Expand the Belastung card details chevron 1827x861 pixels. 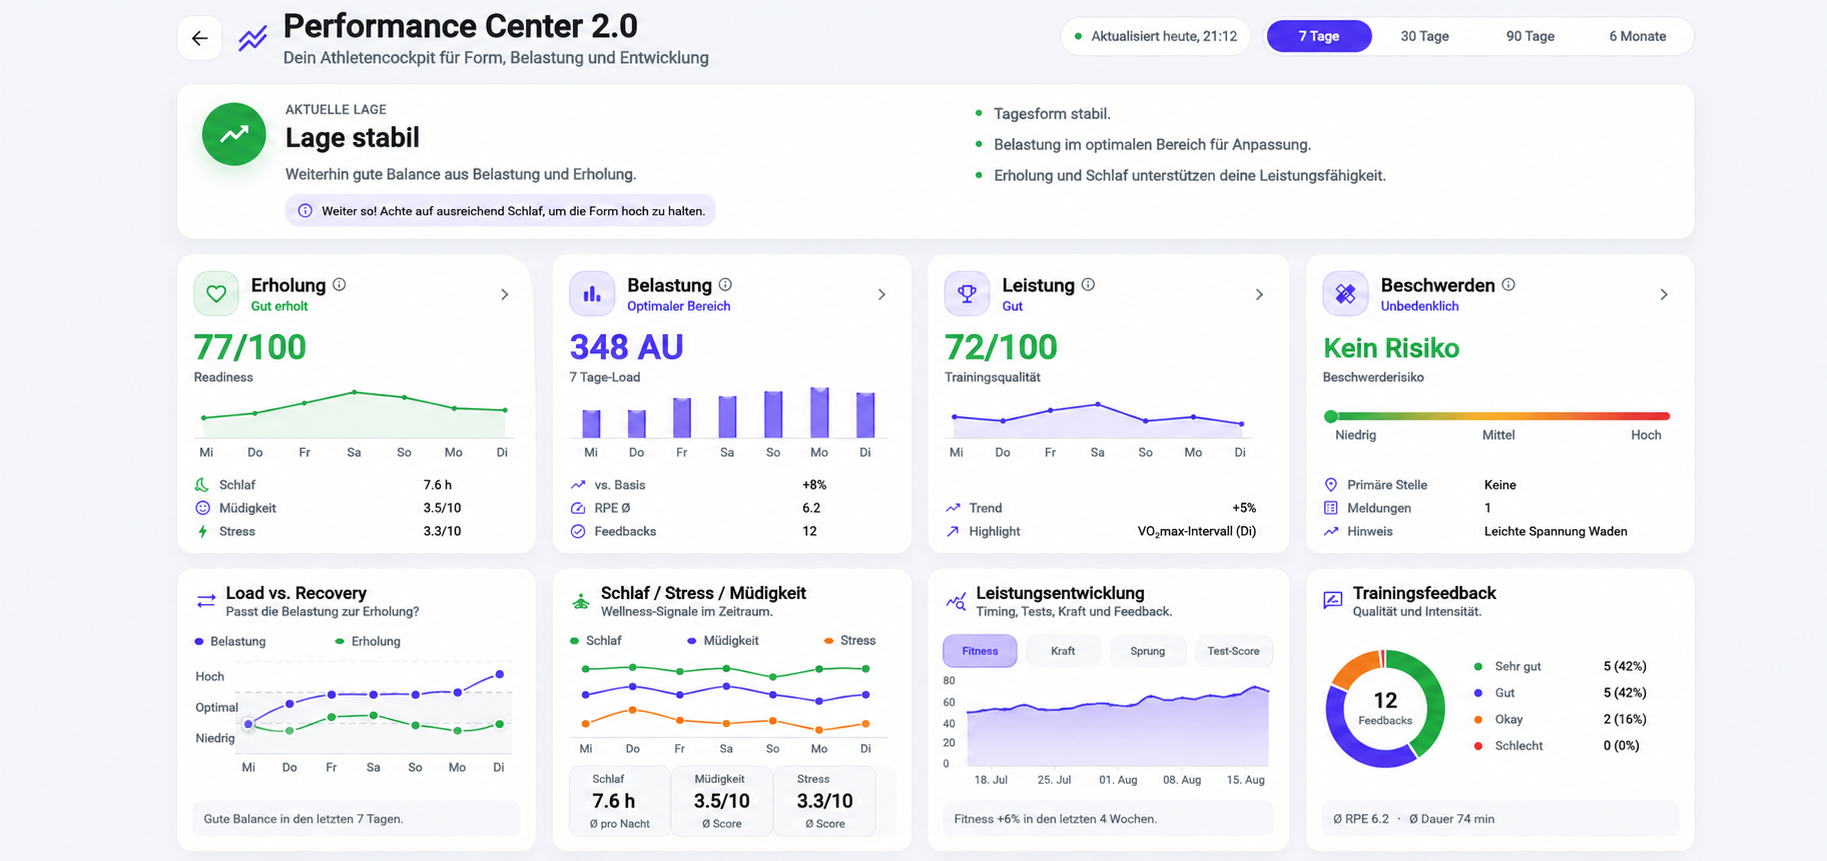(882, 295)
